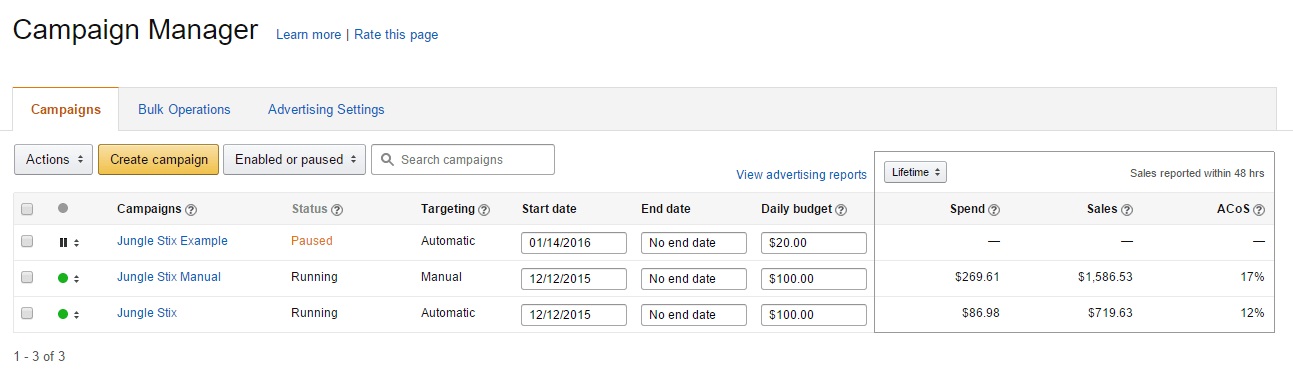The width and height of the screenshot is (1293, 370).
Task: Expand the Enabled or paused filter
Action: click(293, 159)
